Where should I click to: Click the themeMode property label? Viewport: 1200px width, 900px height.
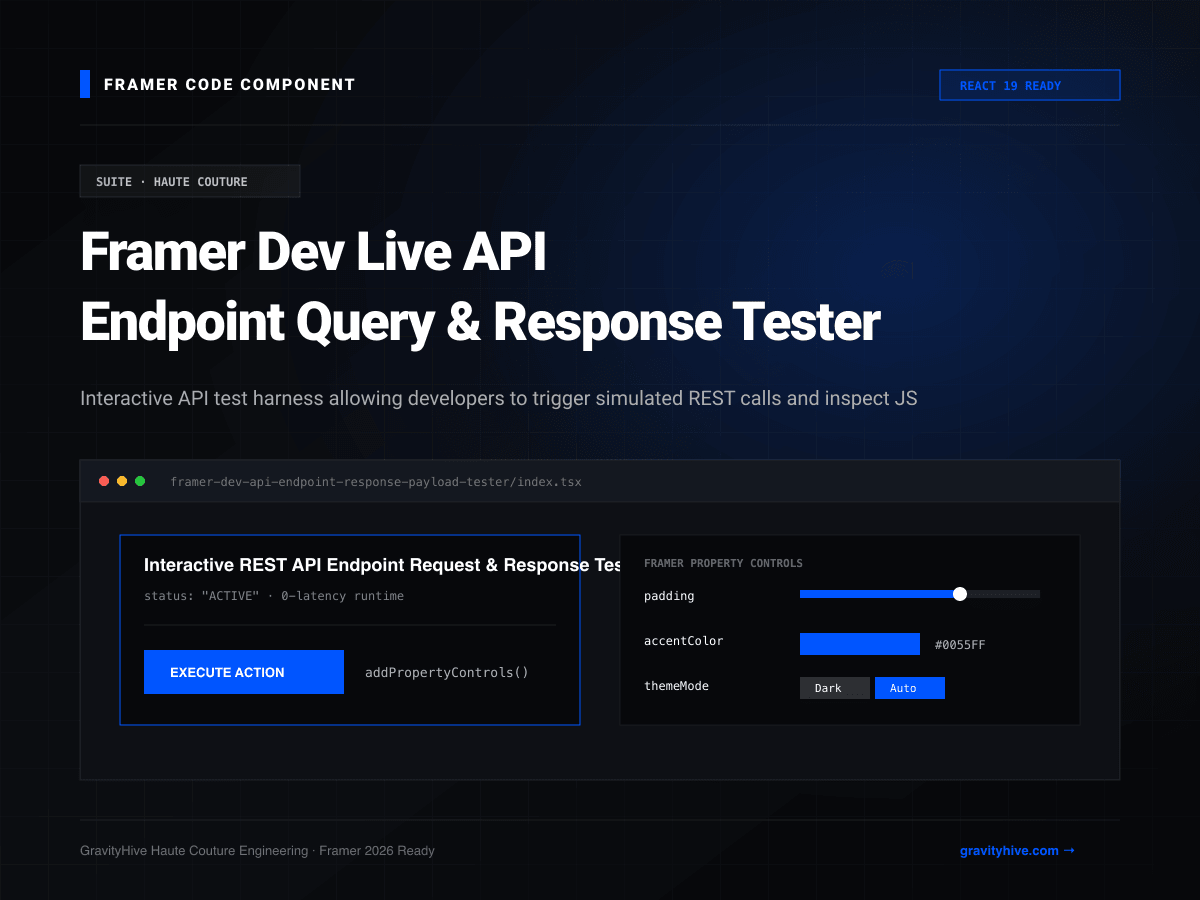pos(676,686)
